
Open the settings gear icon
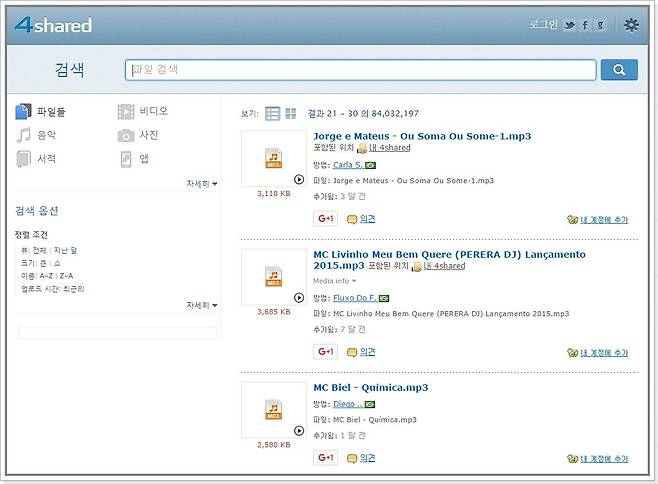click(631, 25)
